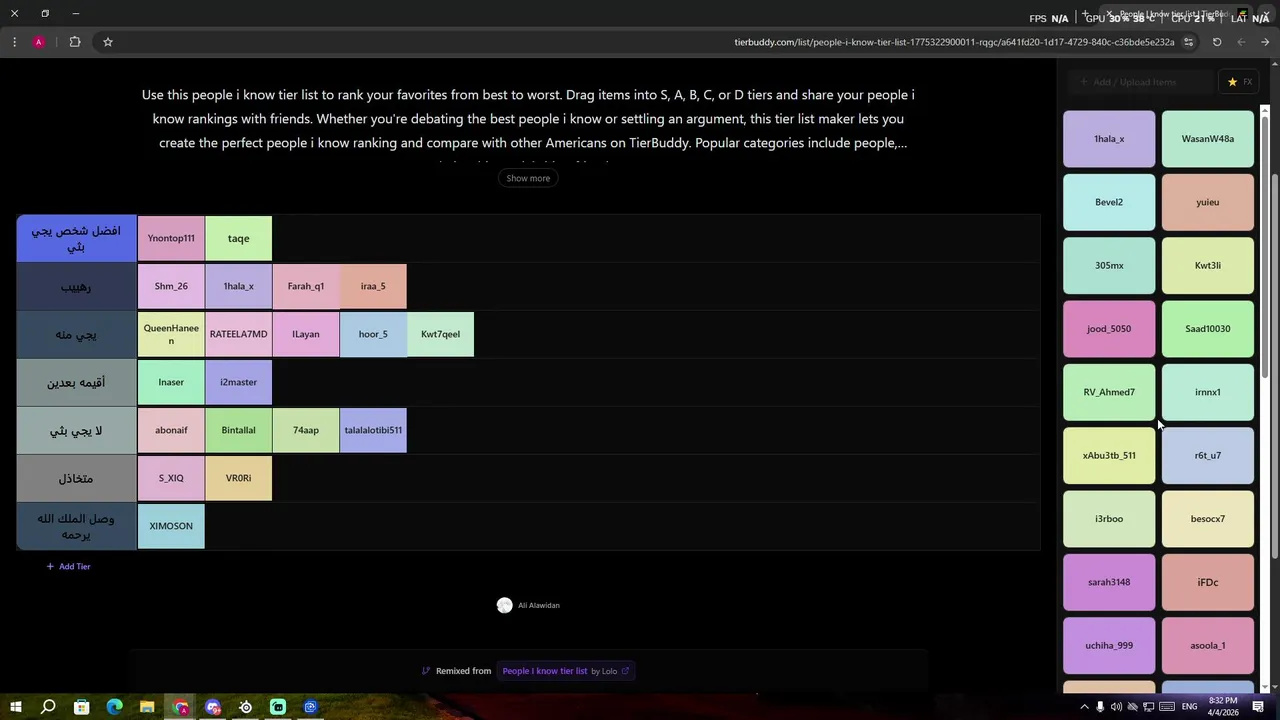Viewport: 1280px width, 720px height.
Task: Select the jood_5050 tile in items panel
Action: coord(1109,329)
